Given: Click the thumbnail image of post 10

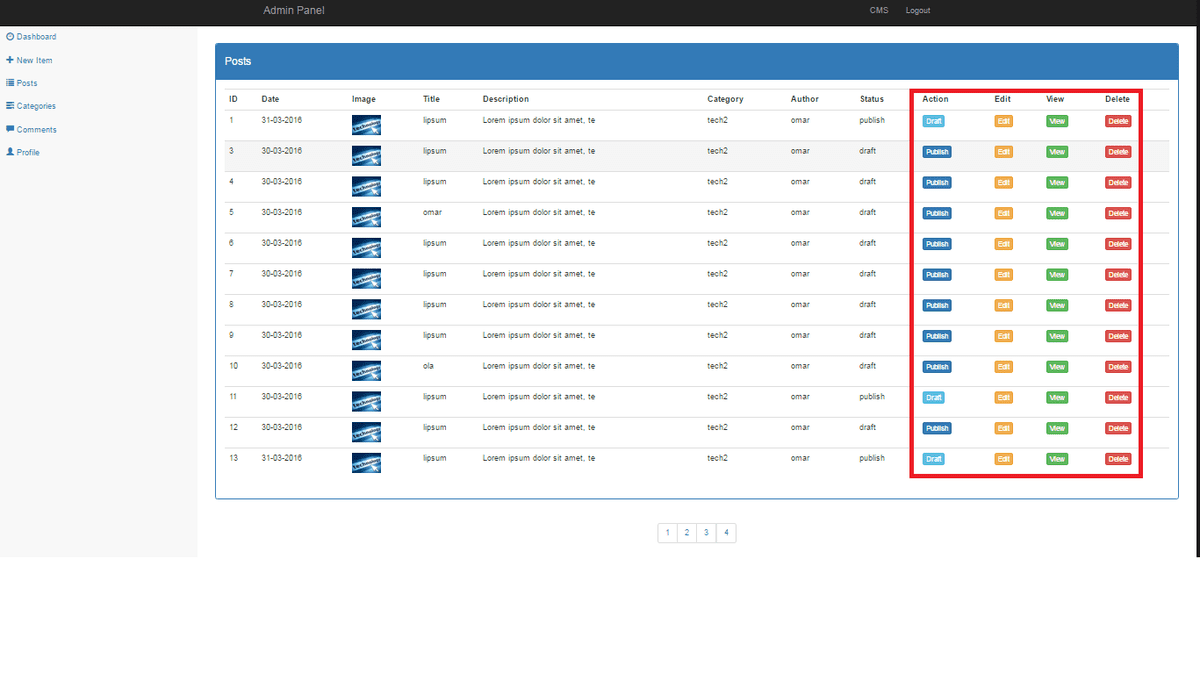Looking at the screenshot, I should point(366,370).
